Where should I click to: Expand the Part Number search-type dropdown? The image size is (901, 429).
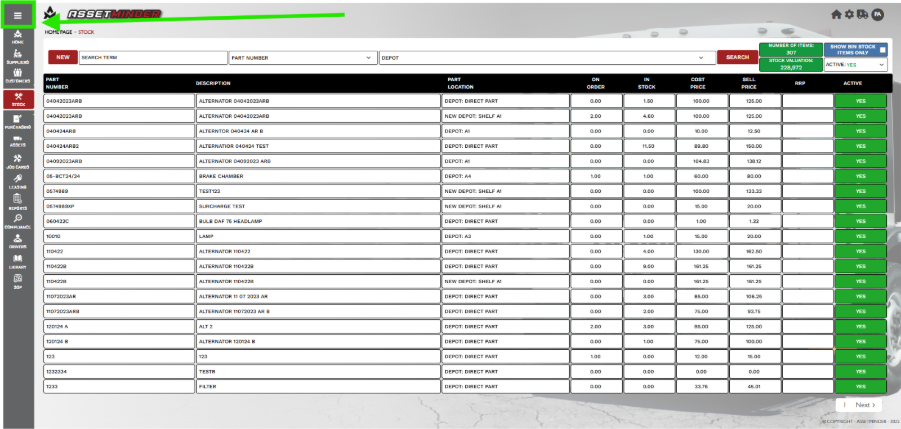[x=302, y=57]
